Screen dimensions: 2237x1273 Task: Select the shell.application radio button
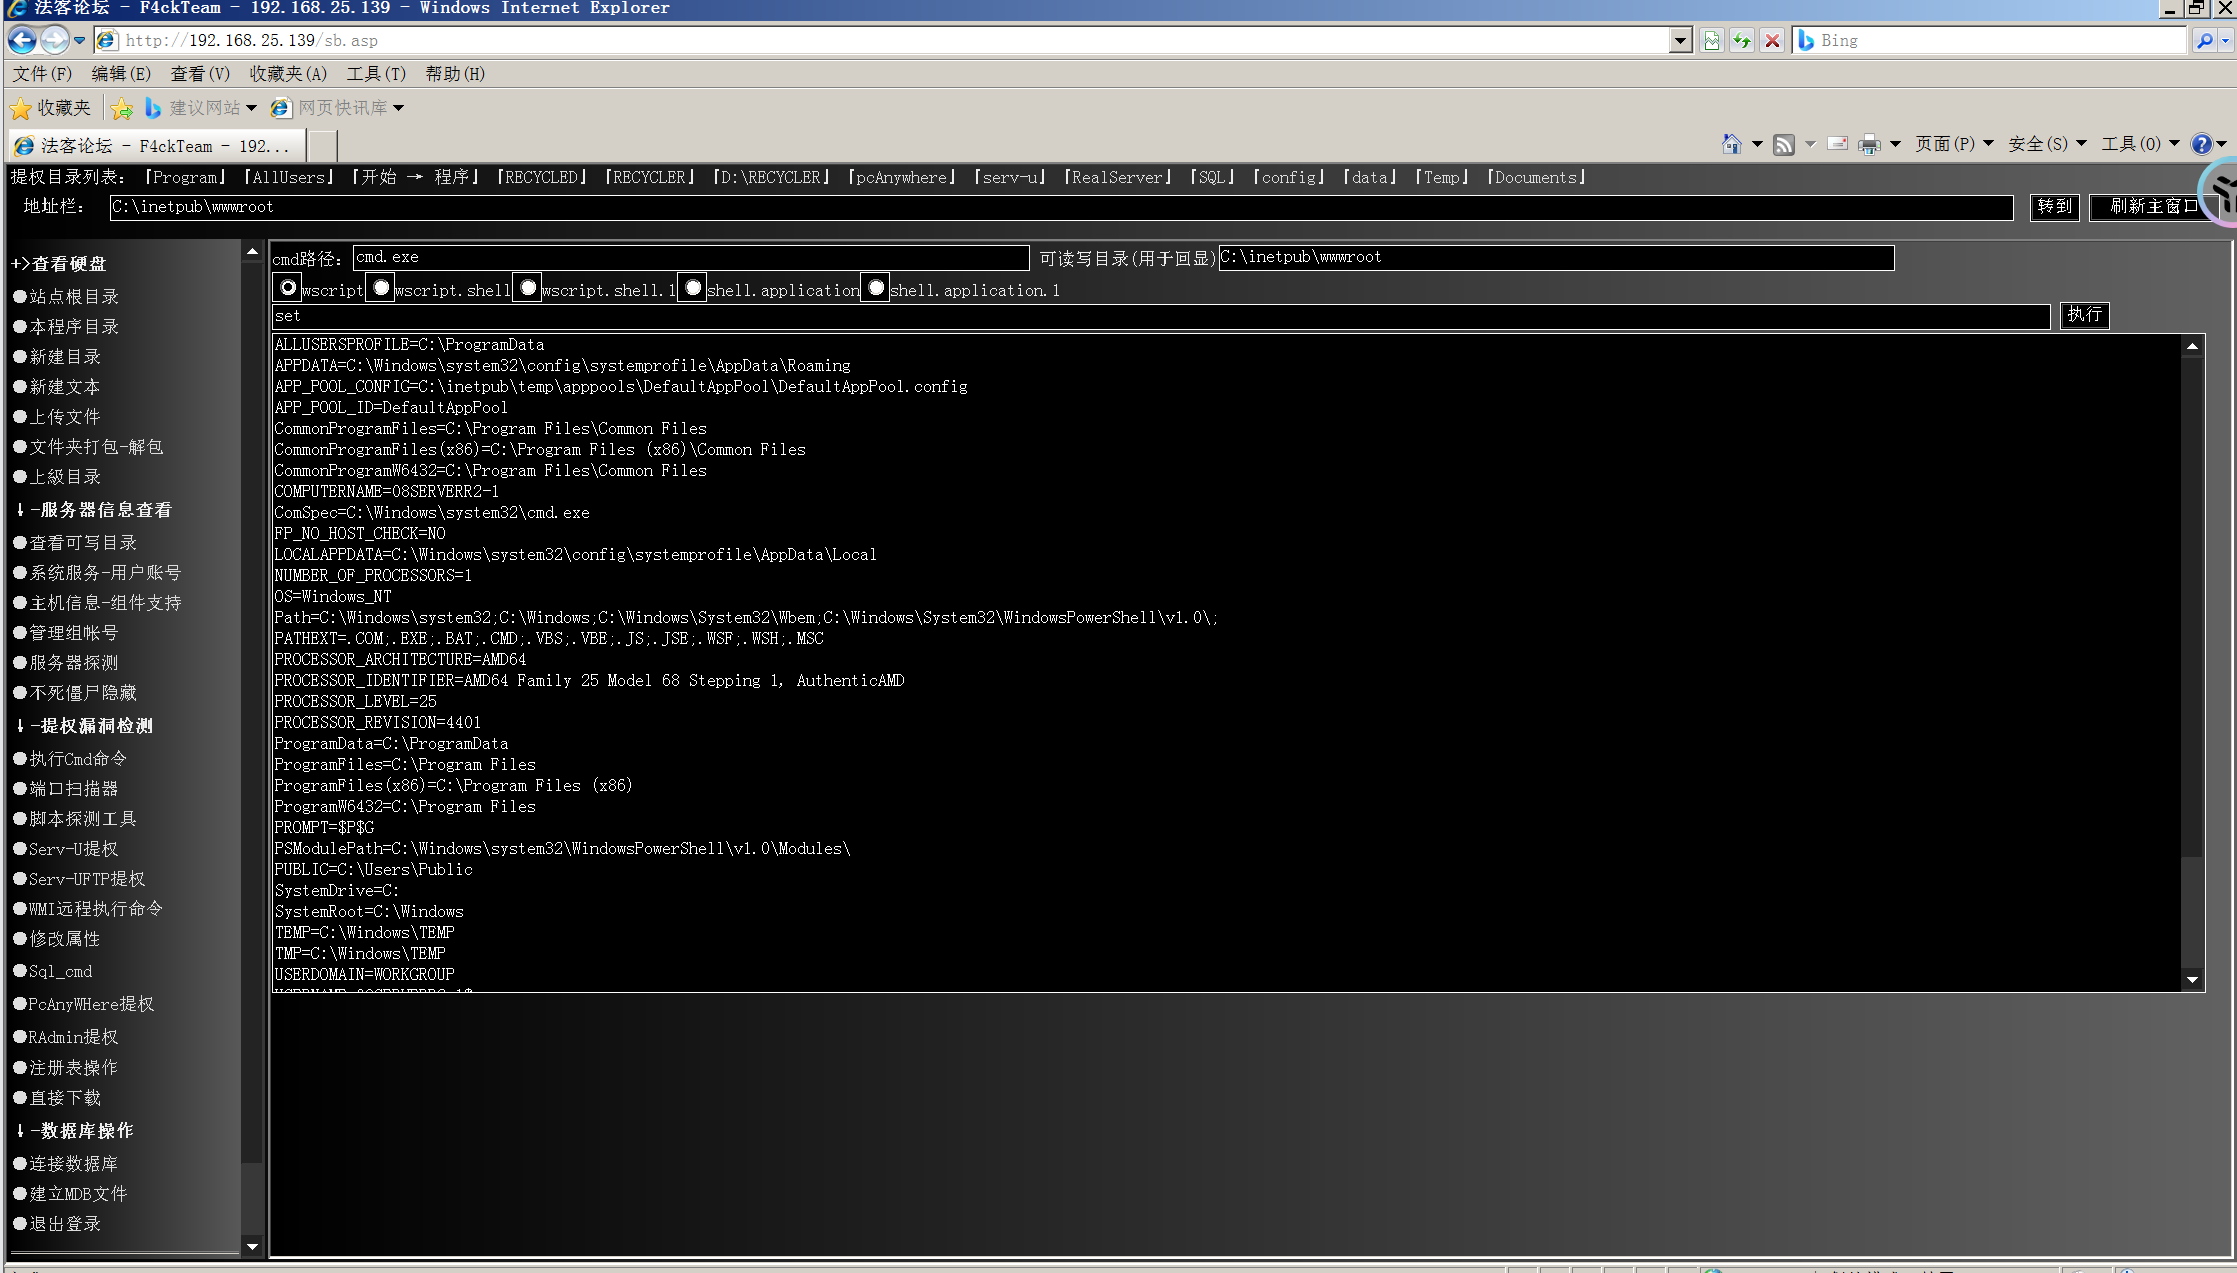(x=693, y=288)
